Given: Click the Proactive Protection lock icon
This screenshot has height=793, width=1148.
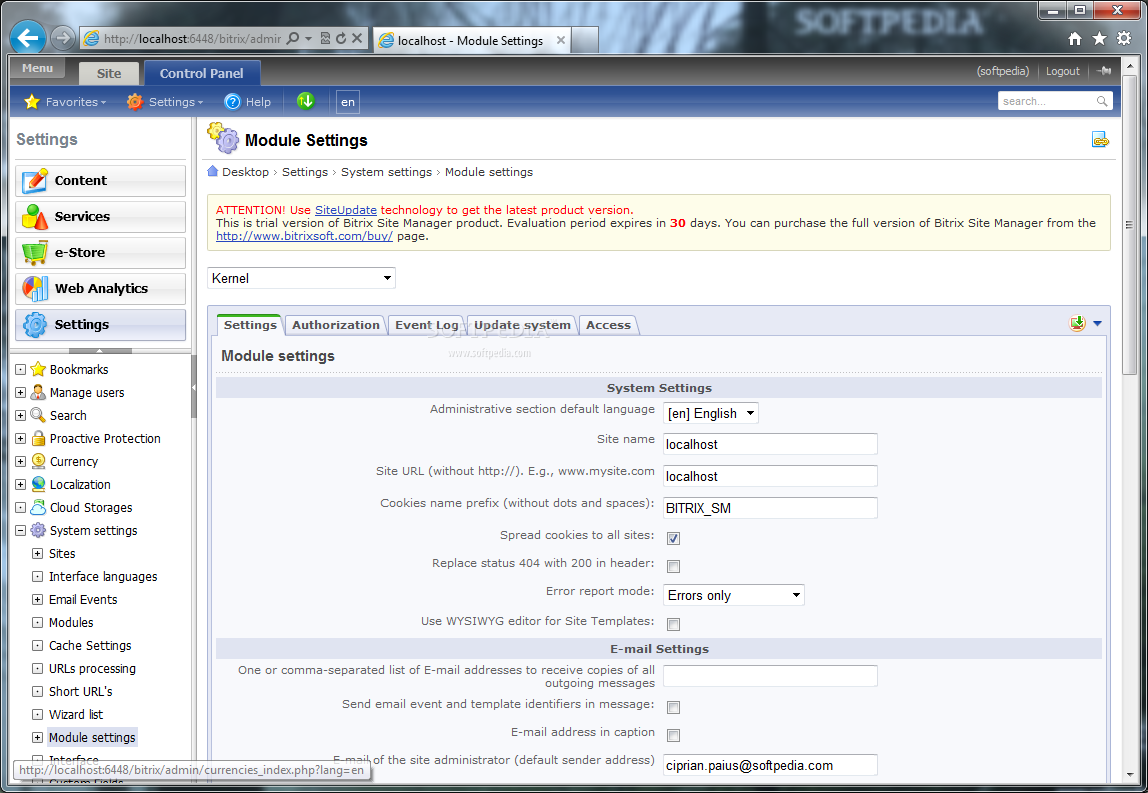Looking at the screenshot, I should pyautogui.click(x=38, y=439).
